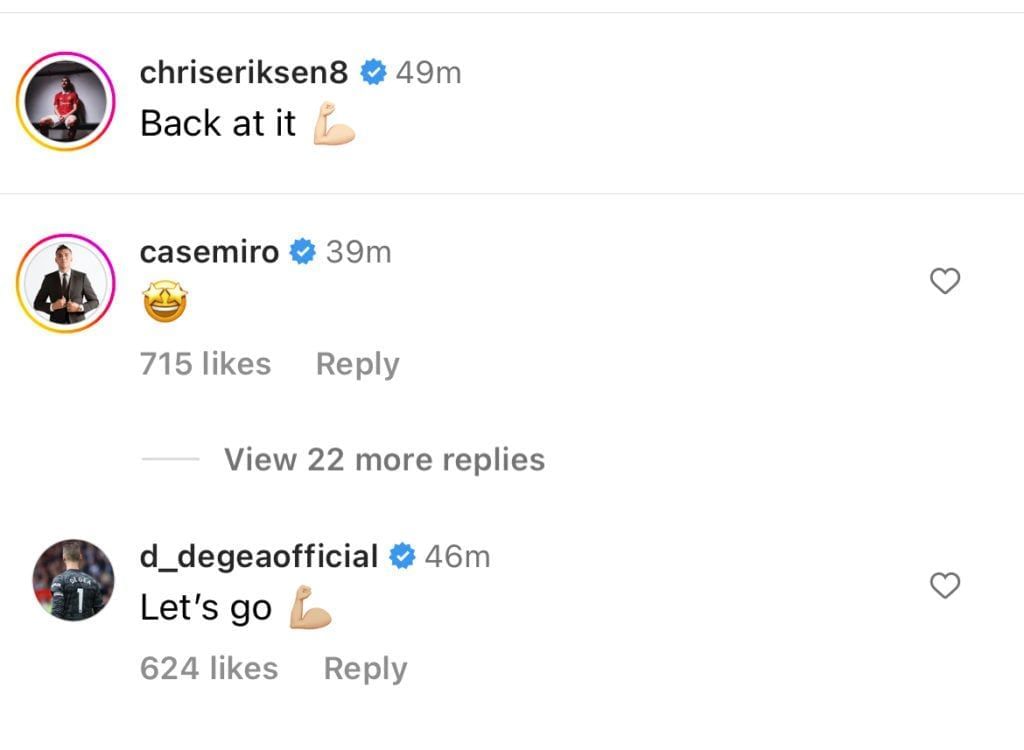The height and width of the screenshot is (750, 1024).
Task: Tap d_degeaofficial's profile avatar
Action: coord(73,580)
